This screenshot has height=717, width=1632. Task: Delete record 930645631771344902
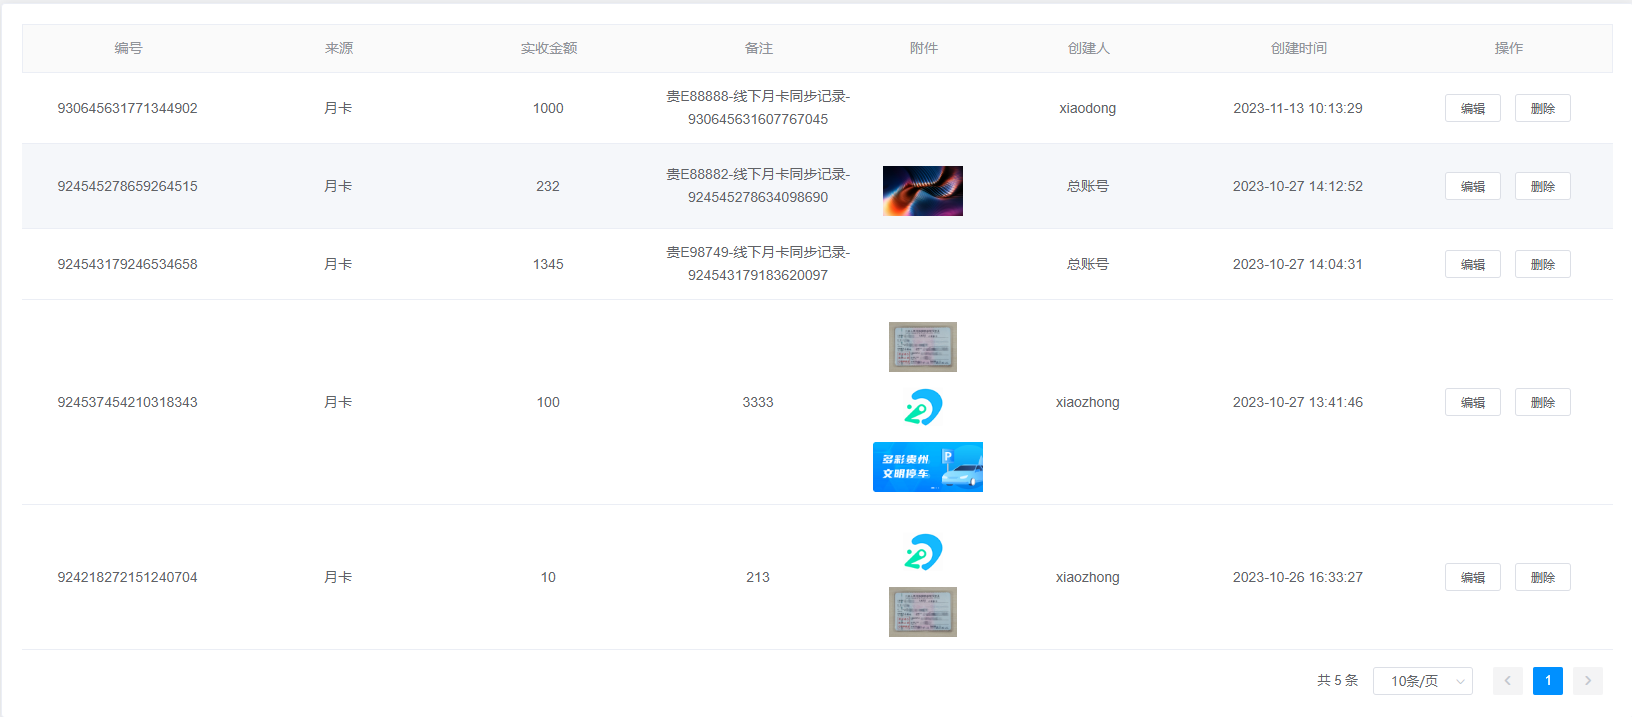(1542, 108)
